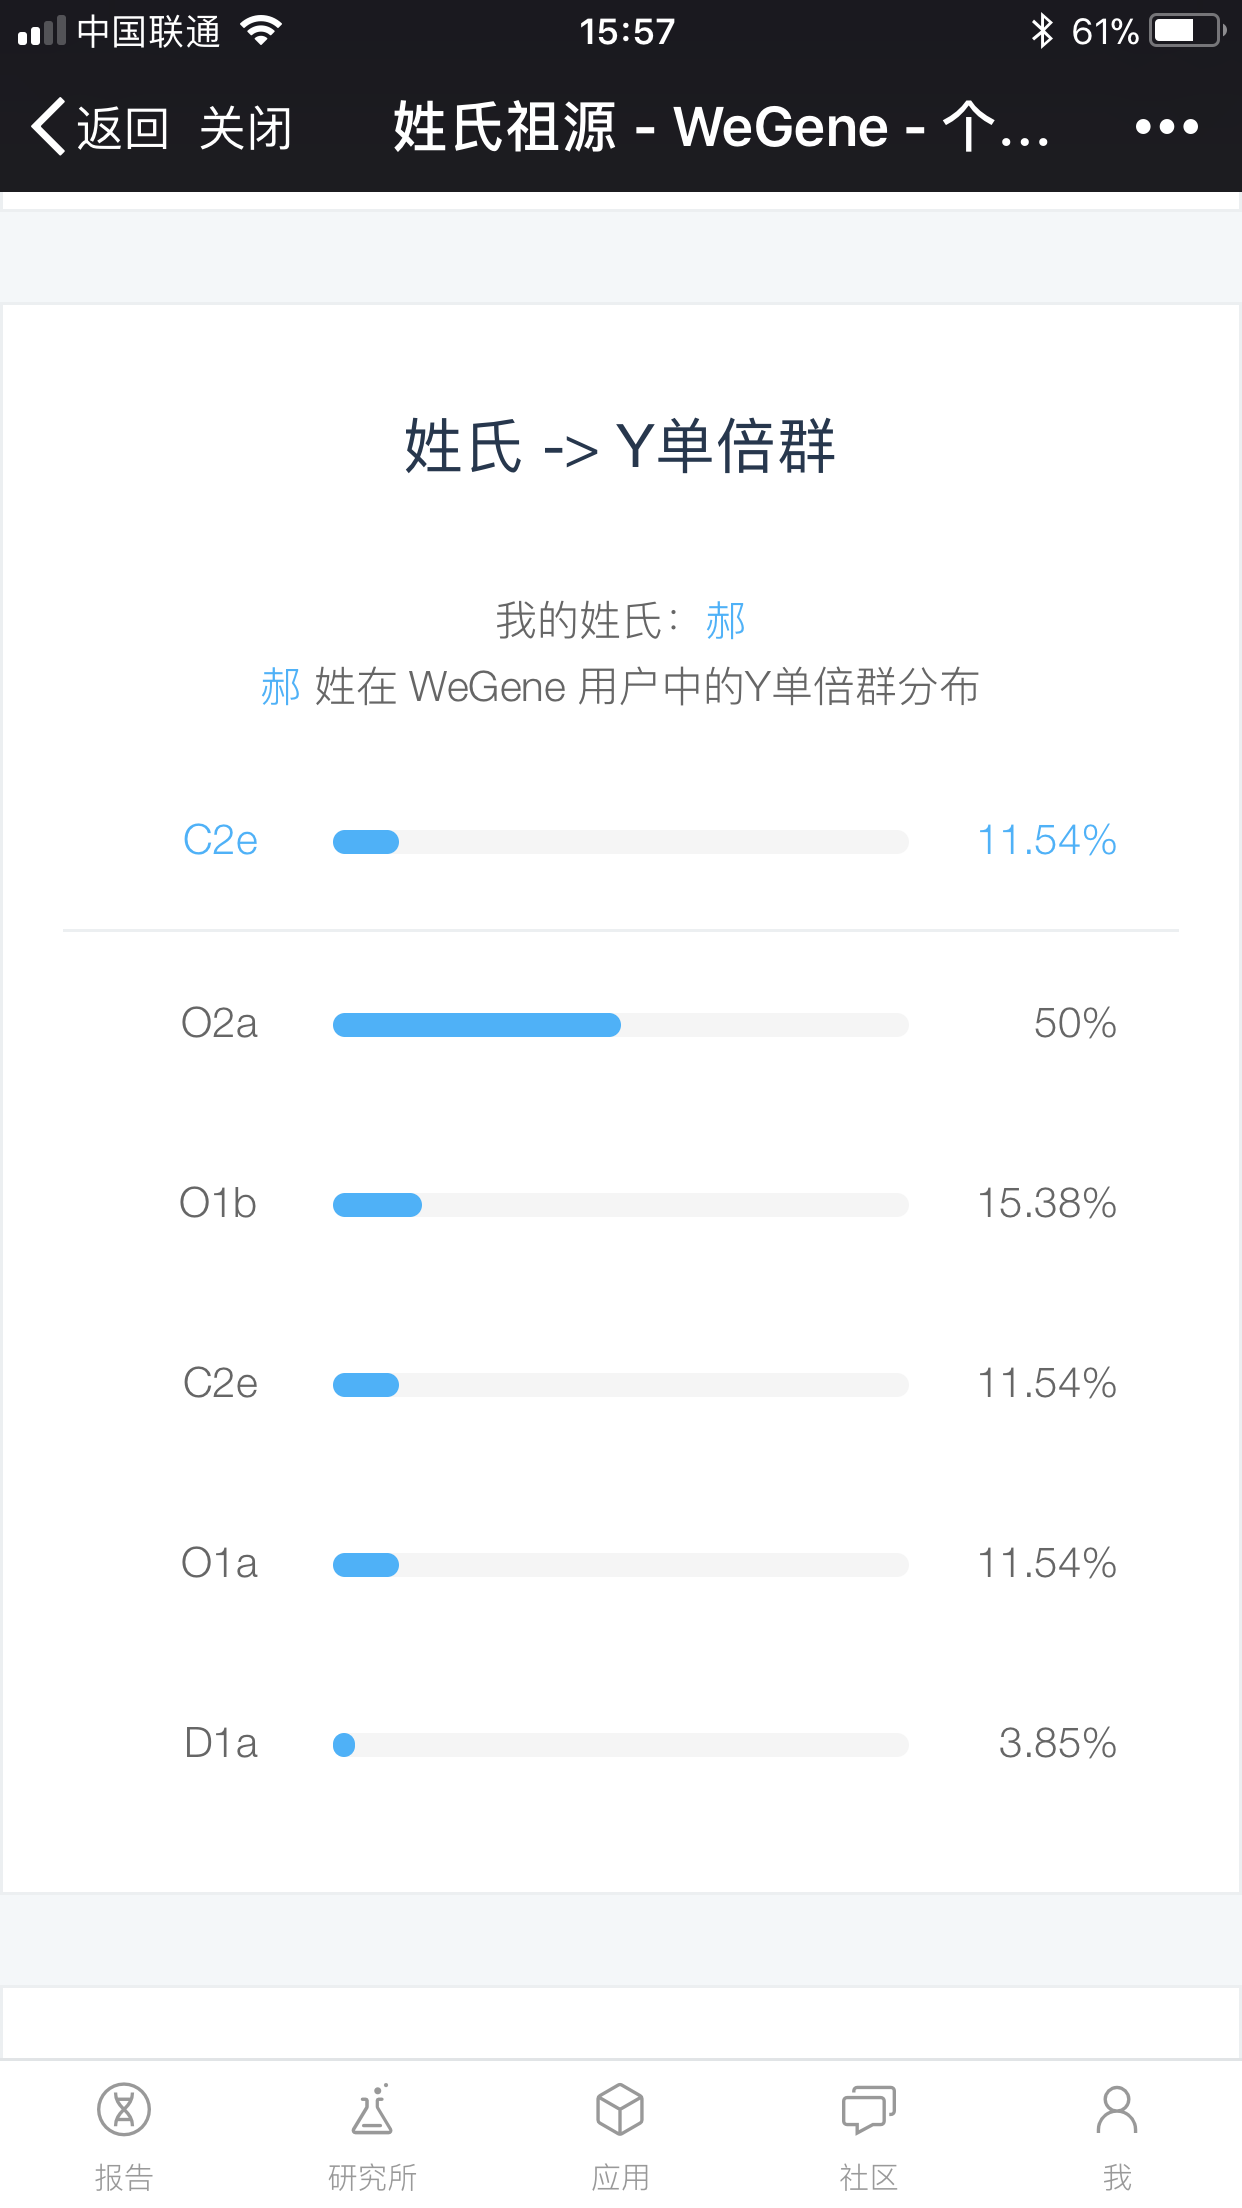Viewport: 1242px width, 2208px height.
Task: Tap the back arrow icon
Action: click(47, 127)
